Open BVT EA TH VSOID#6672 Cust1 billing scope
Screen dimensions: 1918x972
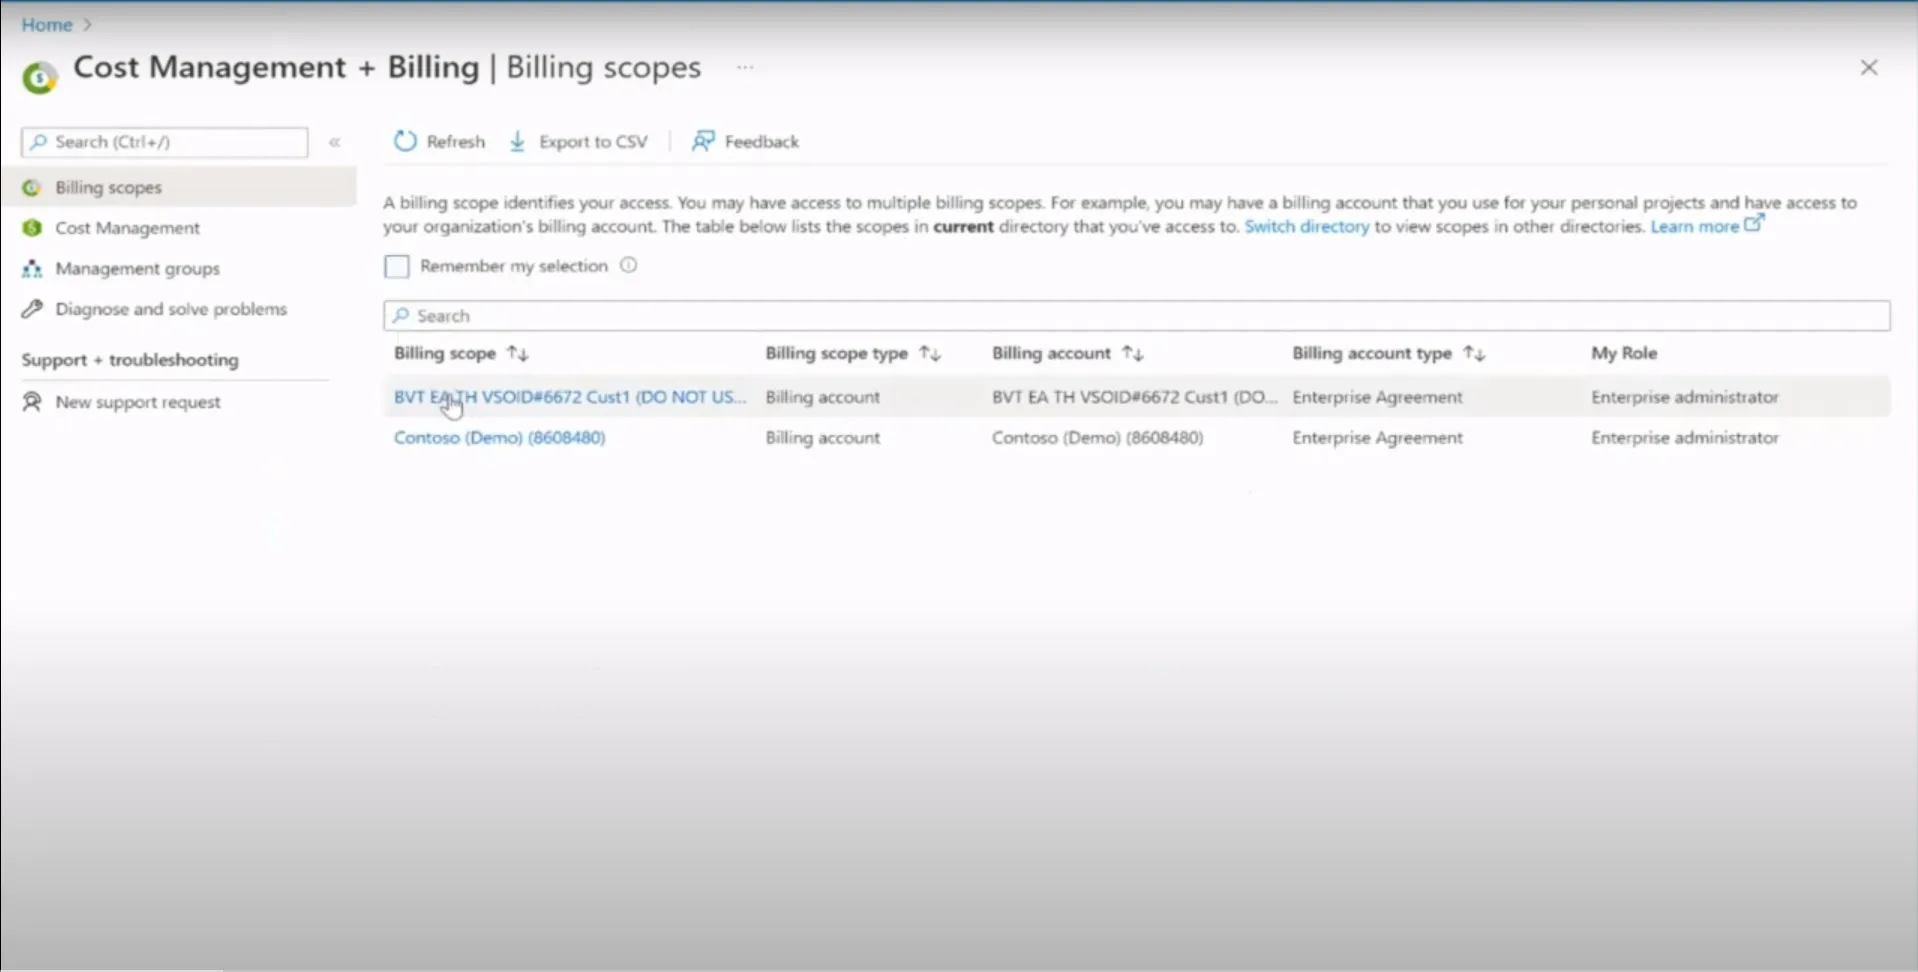(570, 397)
